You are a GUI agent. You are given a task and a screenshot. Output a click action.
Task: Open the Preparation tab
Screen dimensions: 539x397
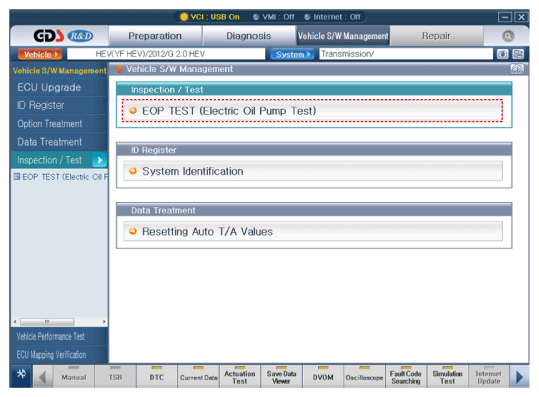point(155,36)
